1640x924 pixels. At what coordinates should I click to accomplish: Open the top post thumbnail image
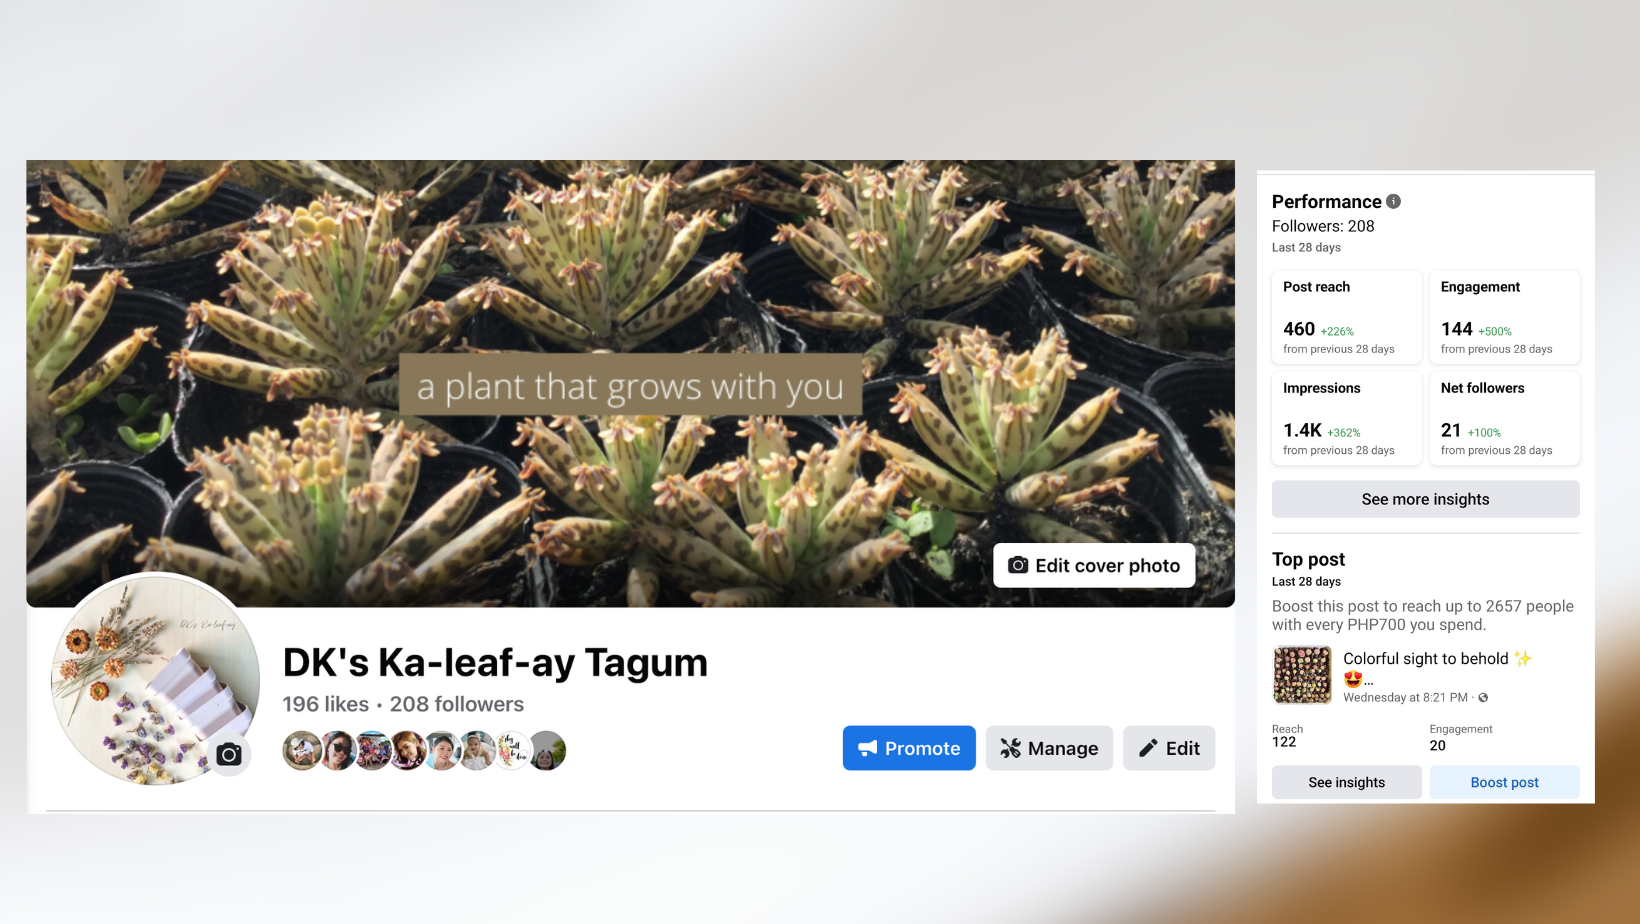[x=1302, y=675]
